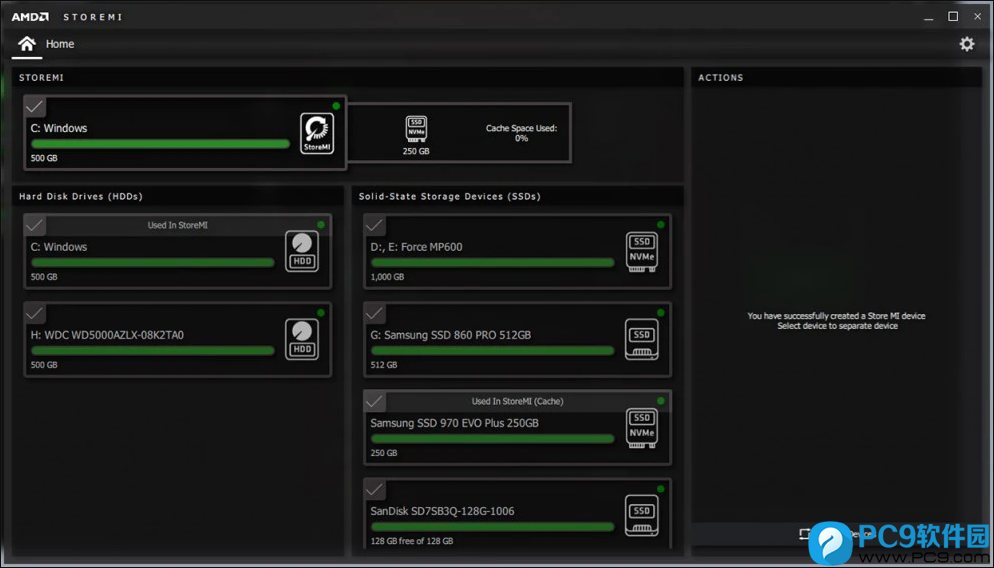Click 'You have successfully created a Store MI device' message
Image resolution: width=994 pixels, height=568 pixels.
click(x=836, y=316)
